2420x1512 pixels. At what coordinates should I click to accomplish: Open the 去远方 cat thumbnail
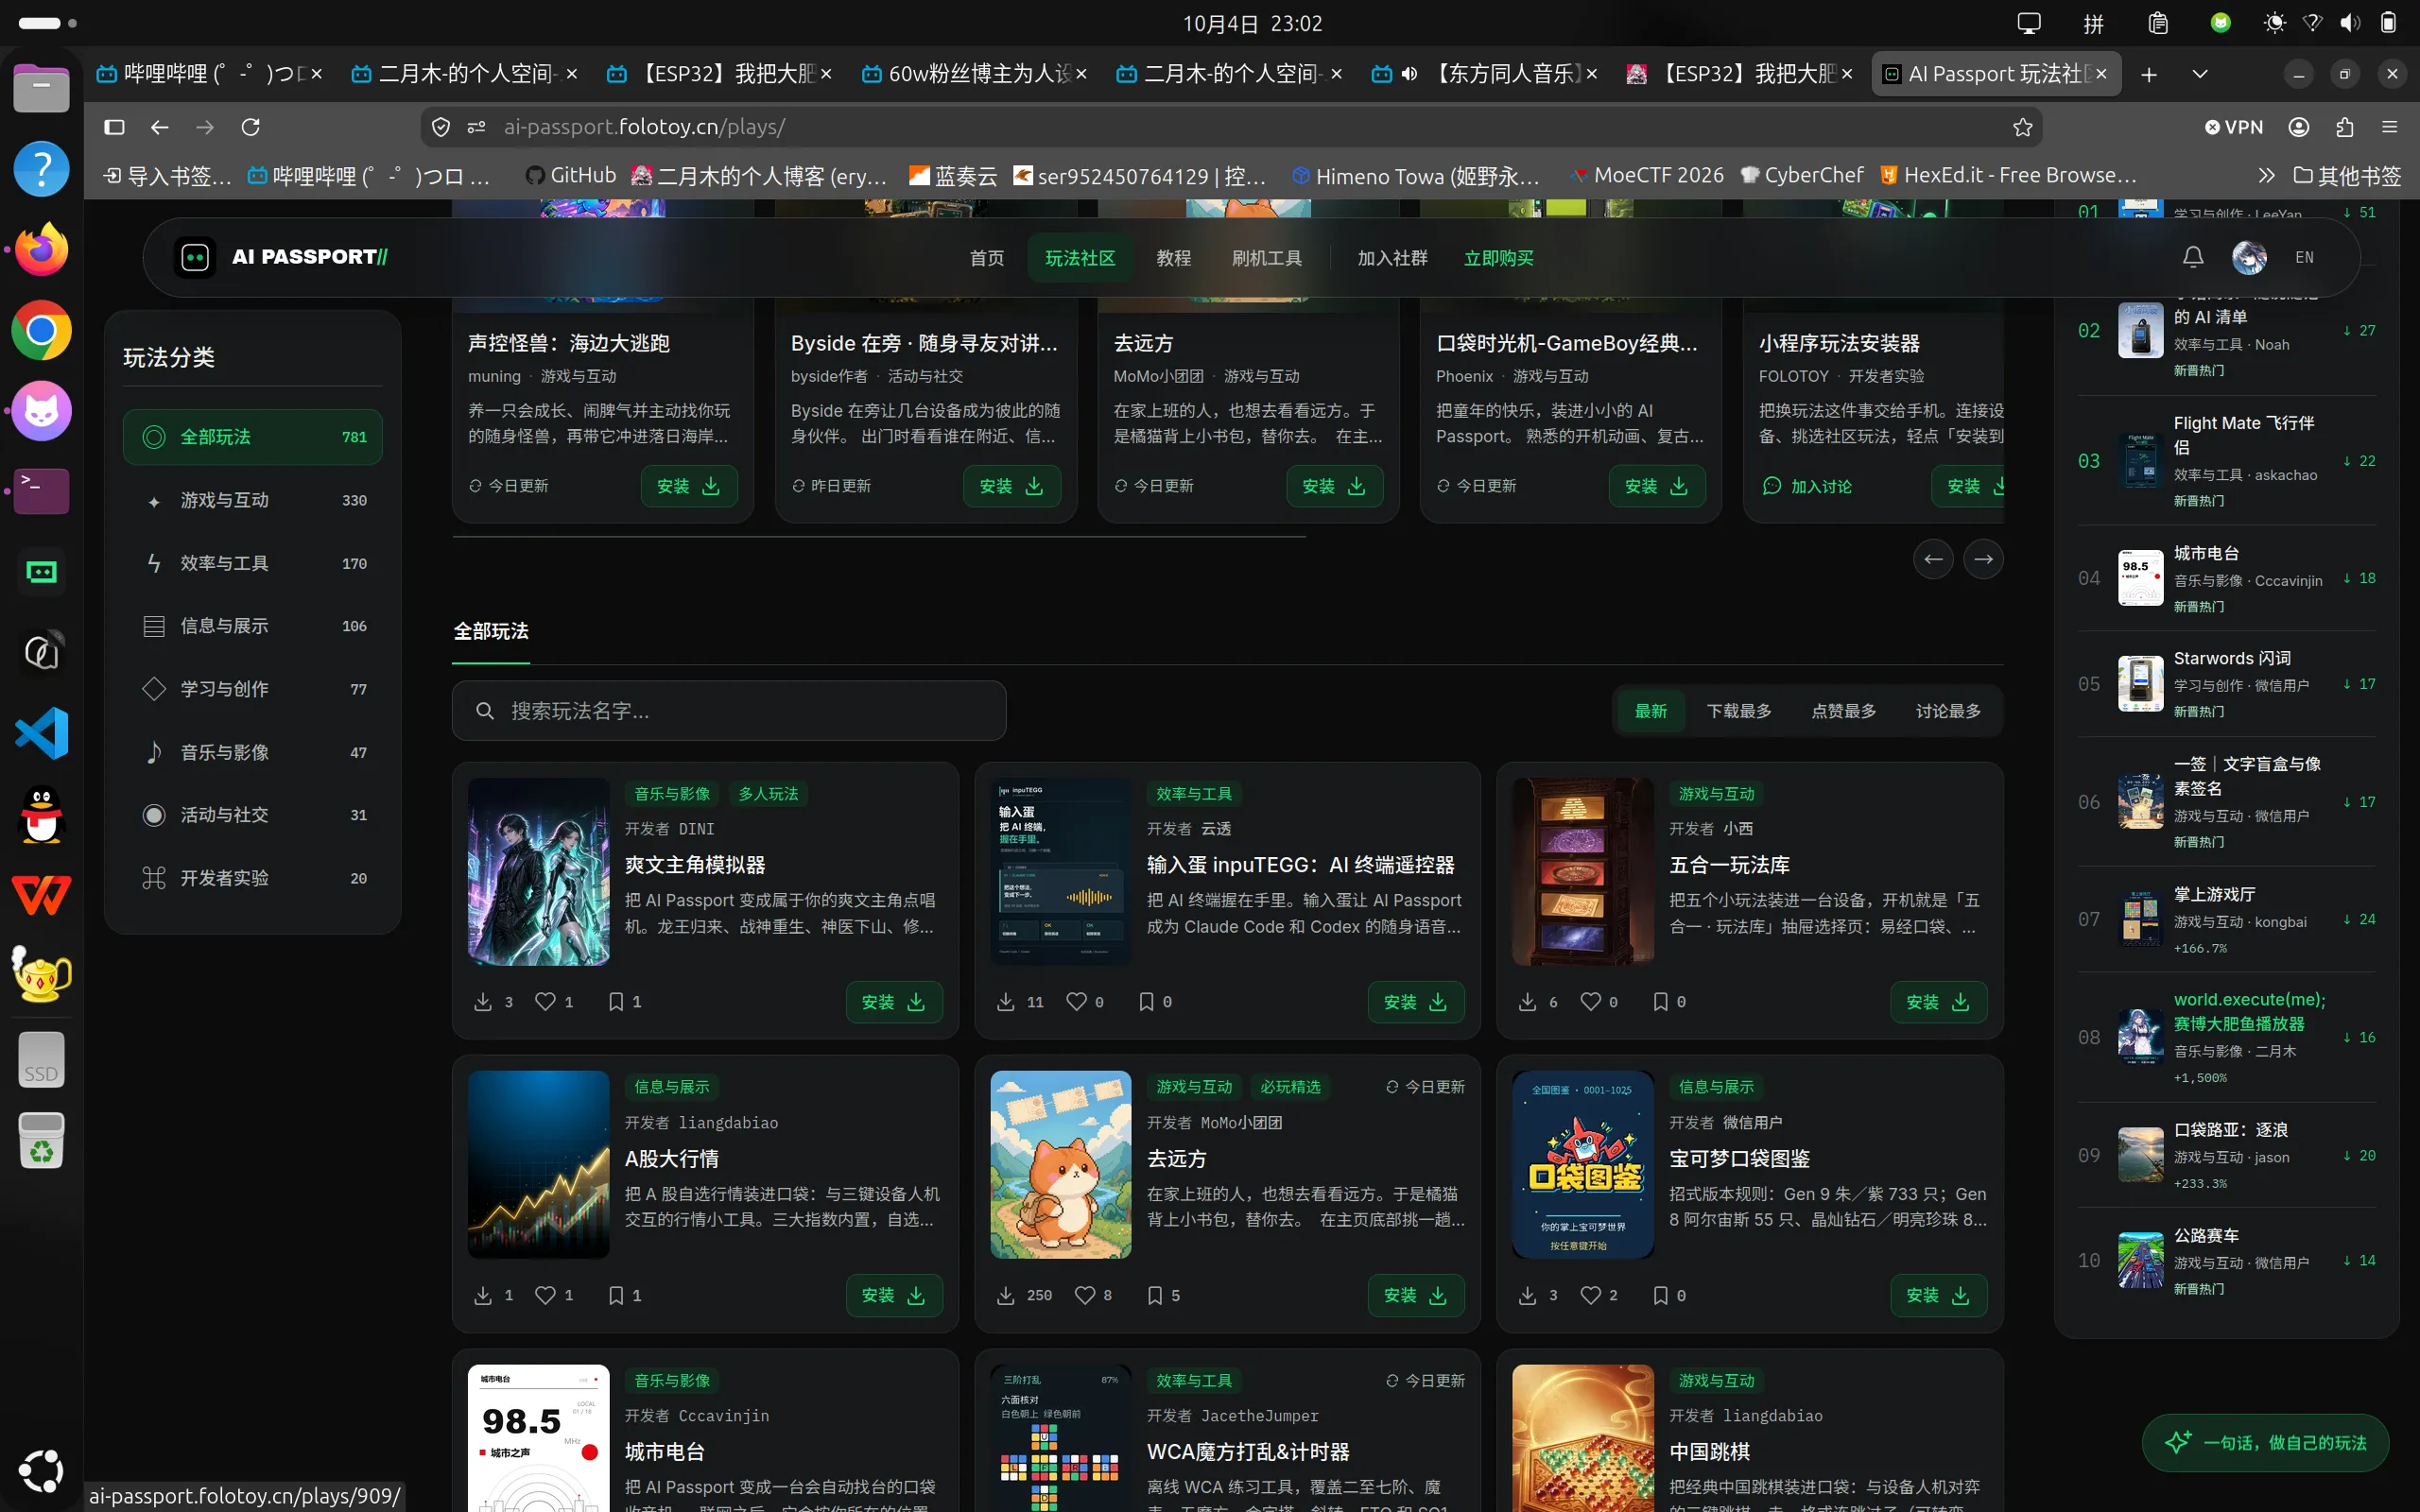coord(1060,1164)
